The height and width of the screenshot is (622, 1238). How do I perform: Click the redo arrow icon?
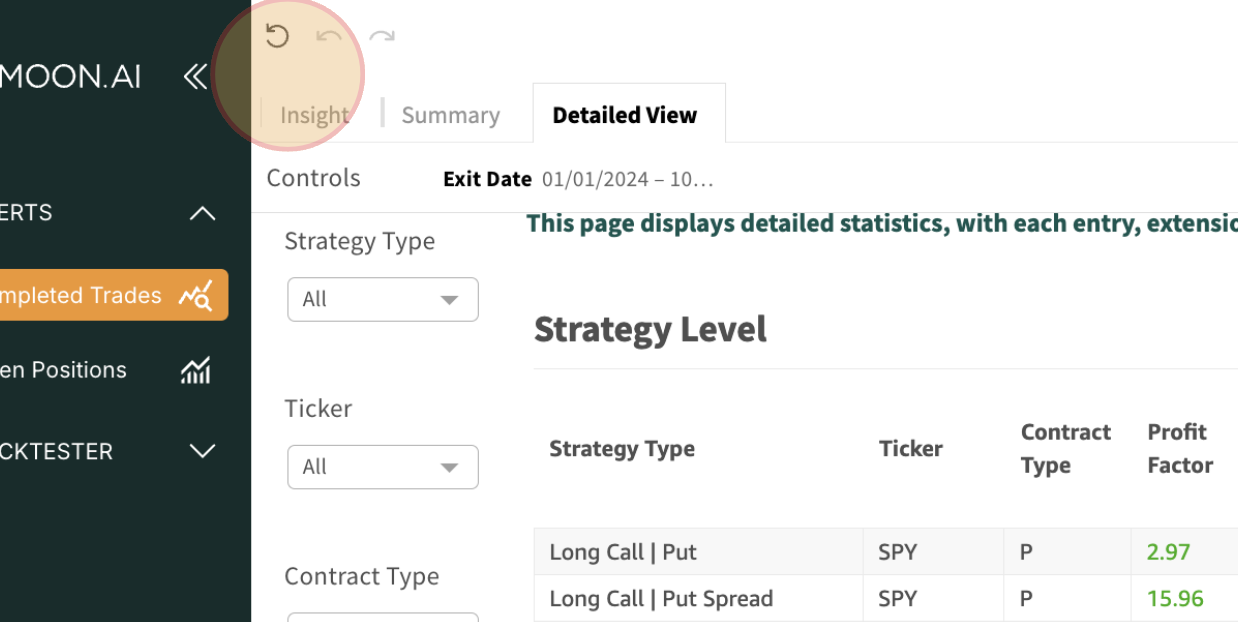(x=382, y=37)
